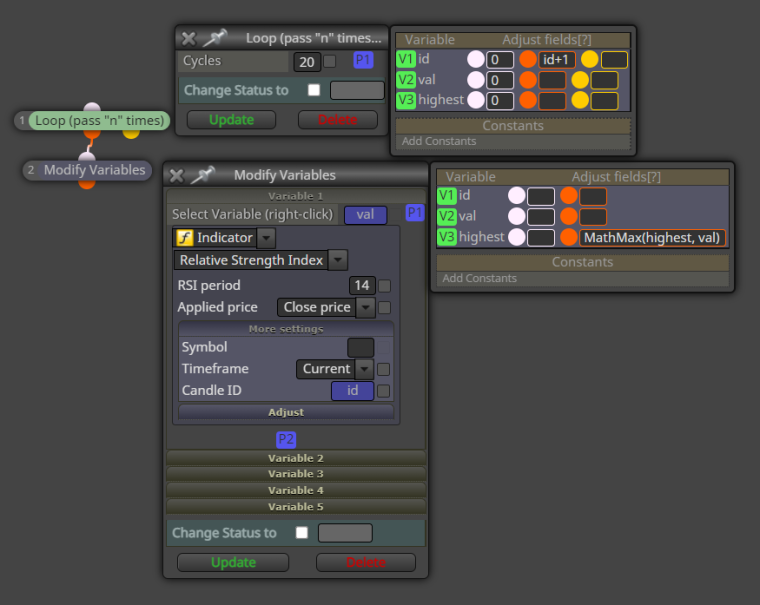Click the P2 badge below Adjust
This screenshot has width=760, height=605.
click(x=286, y=440)
